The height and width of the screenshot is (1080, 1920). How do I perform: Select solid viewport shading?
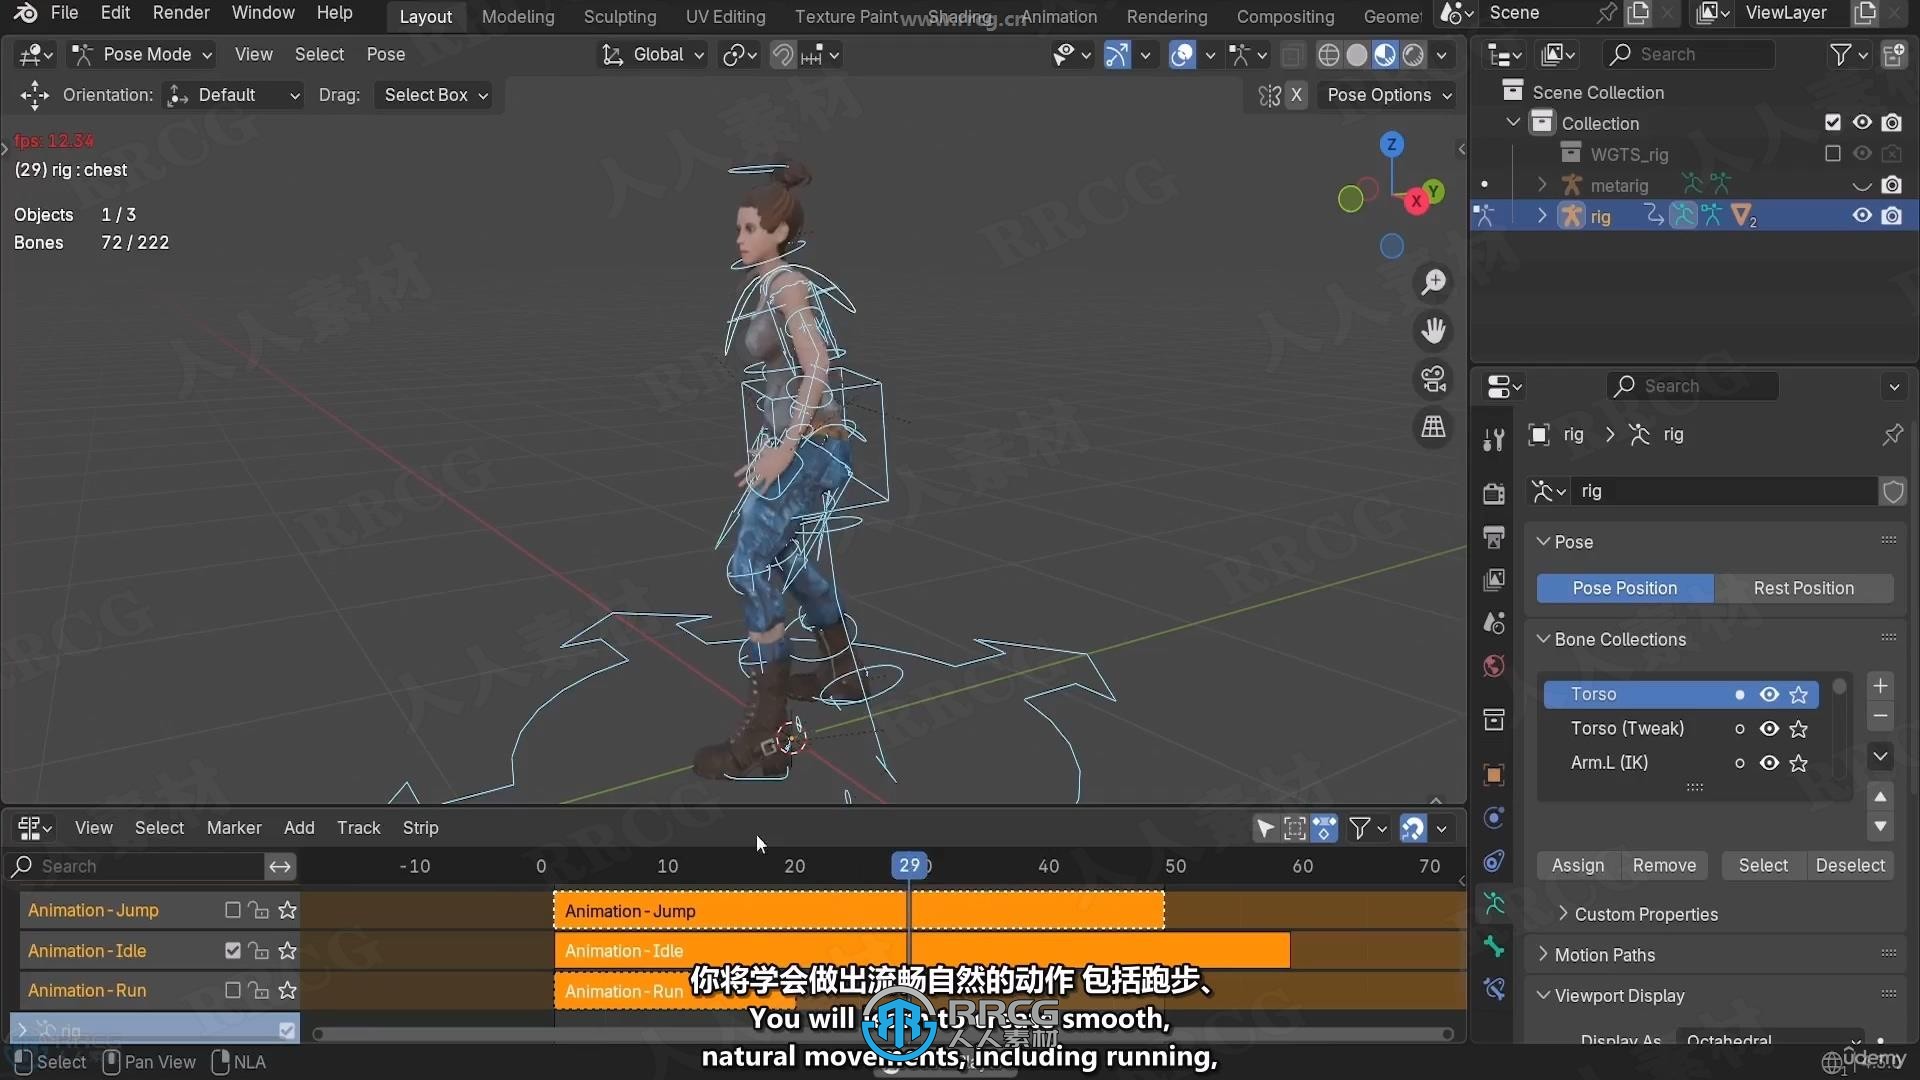1357,55
